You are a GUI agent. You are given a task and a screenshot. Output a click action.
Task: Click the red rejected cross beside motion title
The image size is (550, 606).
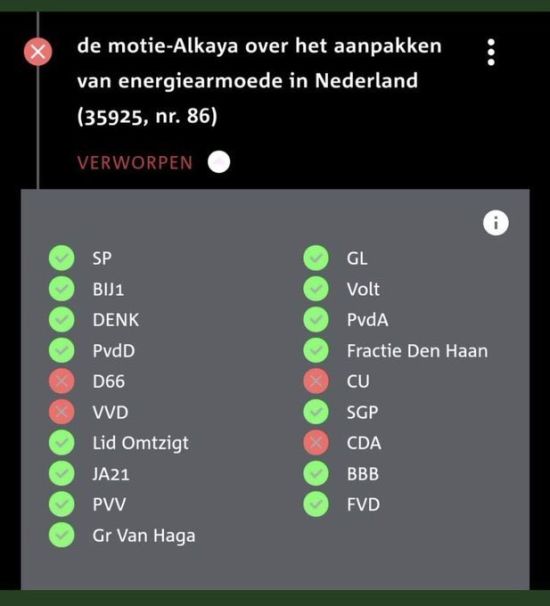click(x=38, y=52)
